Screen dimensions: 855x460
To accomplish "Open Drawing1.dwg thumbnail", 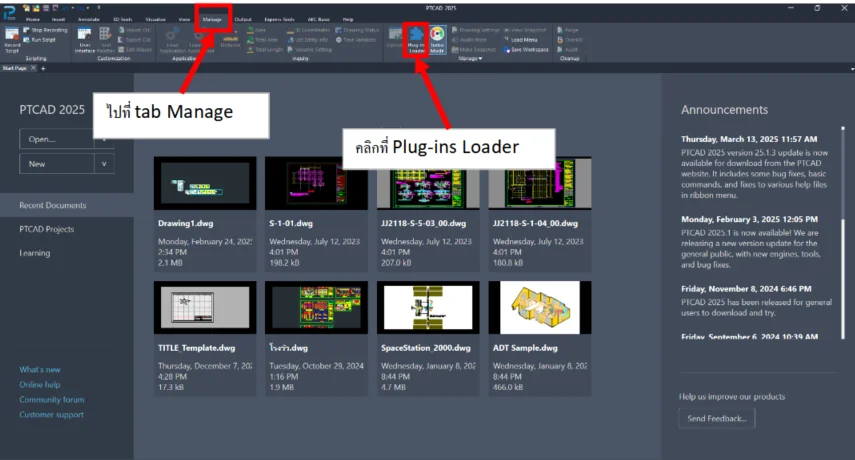I will (205, 183).
